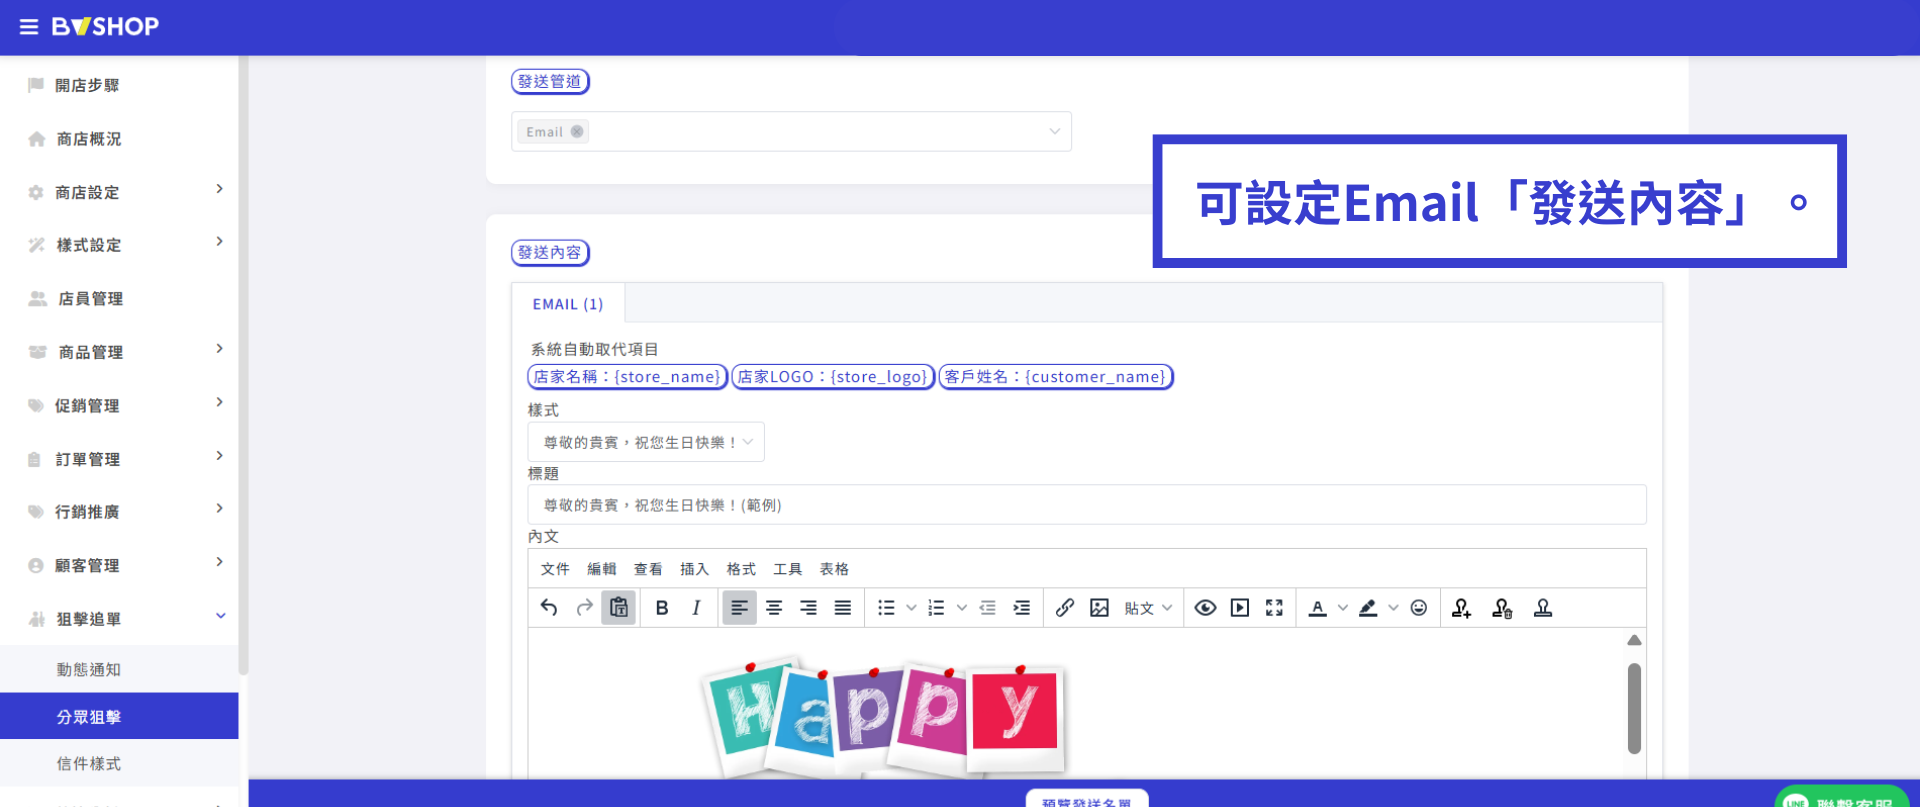Open the text color picker arrow
Image resolution: width=1920 pixels, height=807 pixels.
(1343, 608)
